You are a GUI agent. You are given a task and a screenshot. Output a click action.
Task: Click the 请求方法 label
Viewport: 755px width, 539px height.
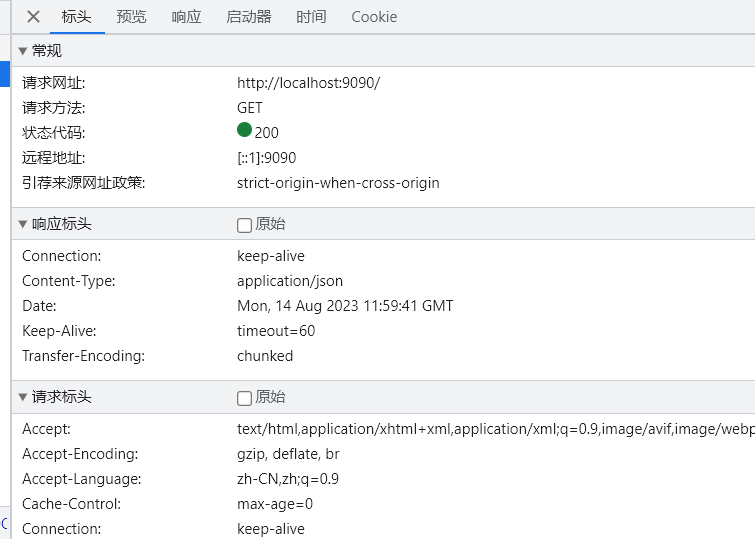pyautogui.click(x=53, y=108)
